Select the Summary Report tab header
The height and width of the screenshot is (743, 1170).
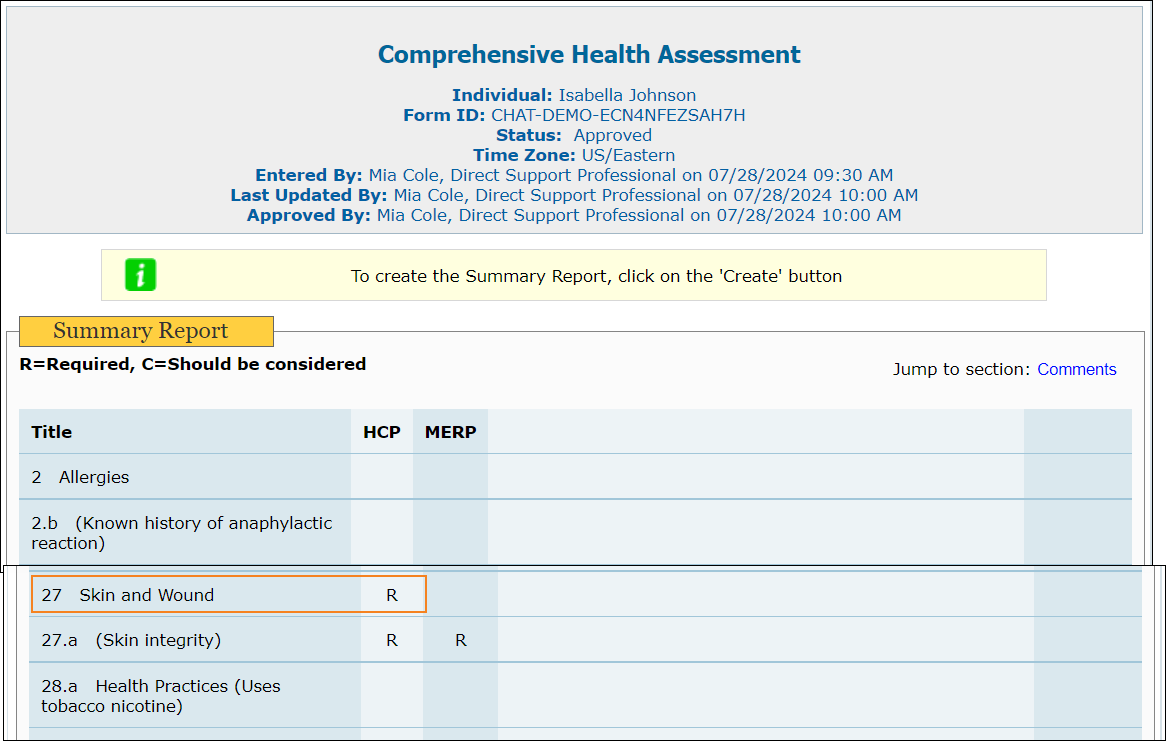[x=146, y=330]
